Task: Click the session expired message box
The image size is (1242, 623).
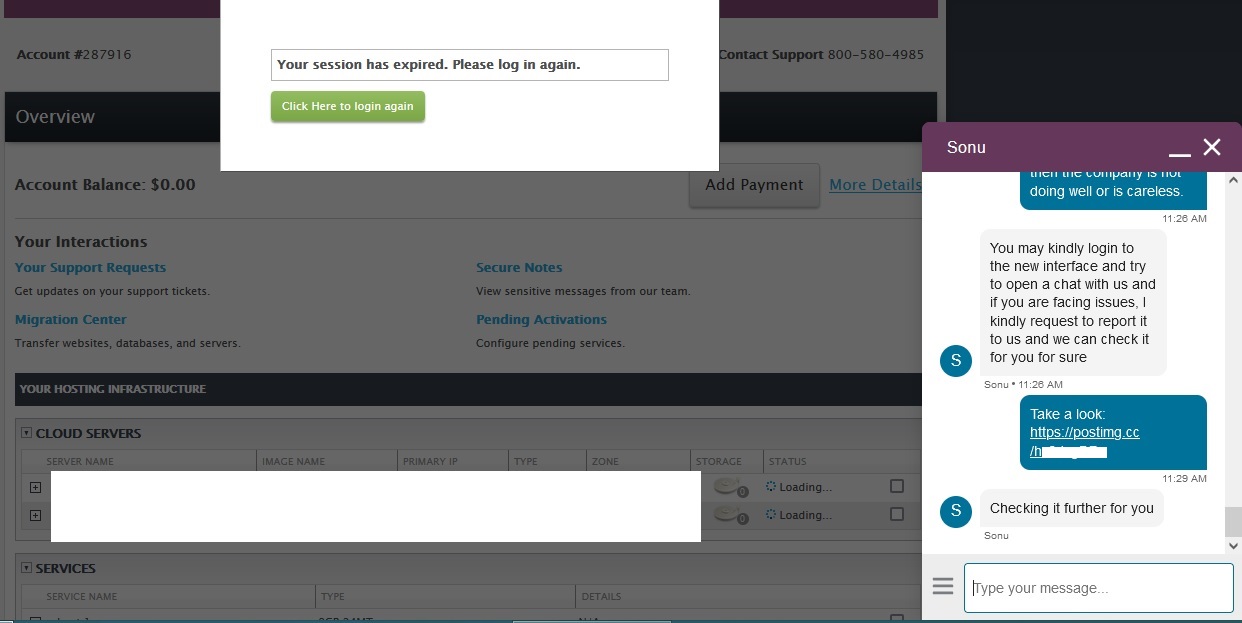Action: (x=469, y=65)
